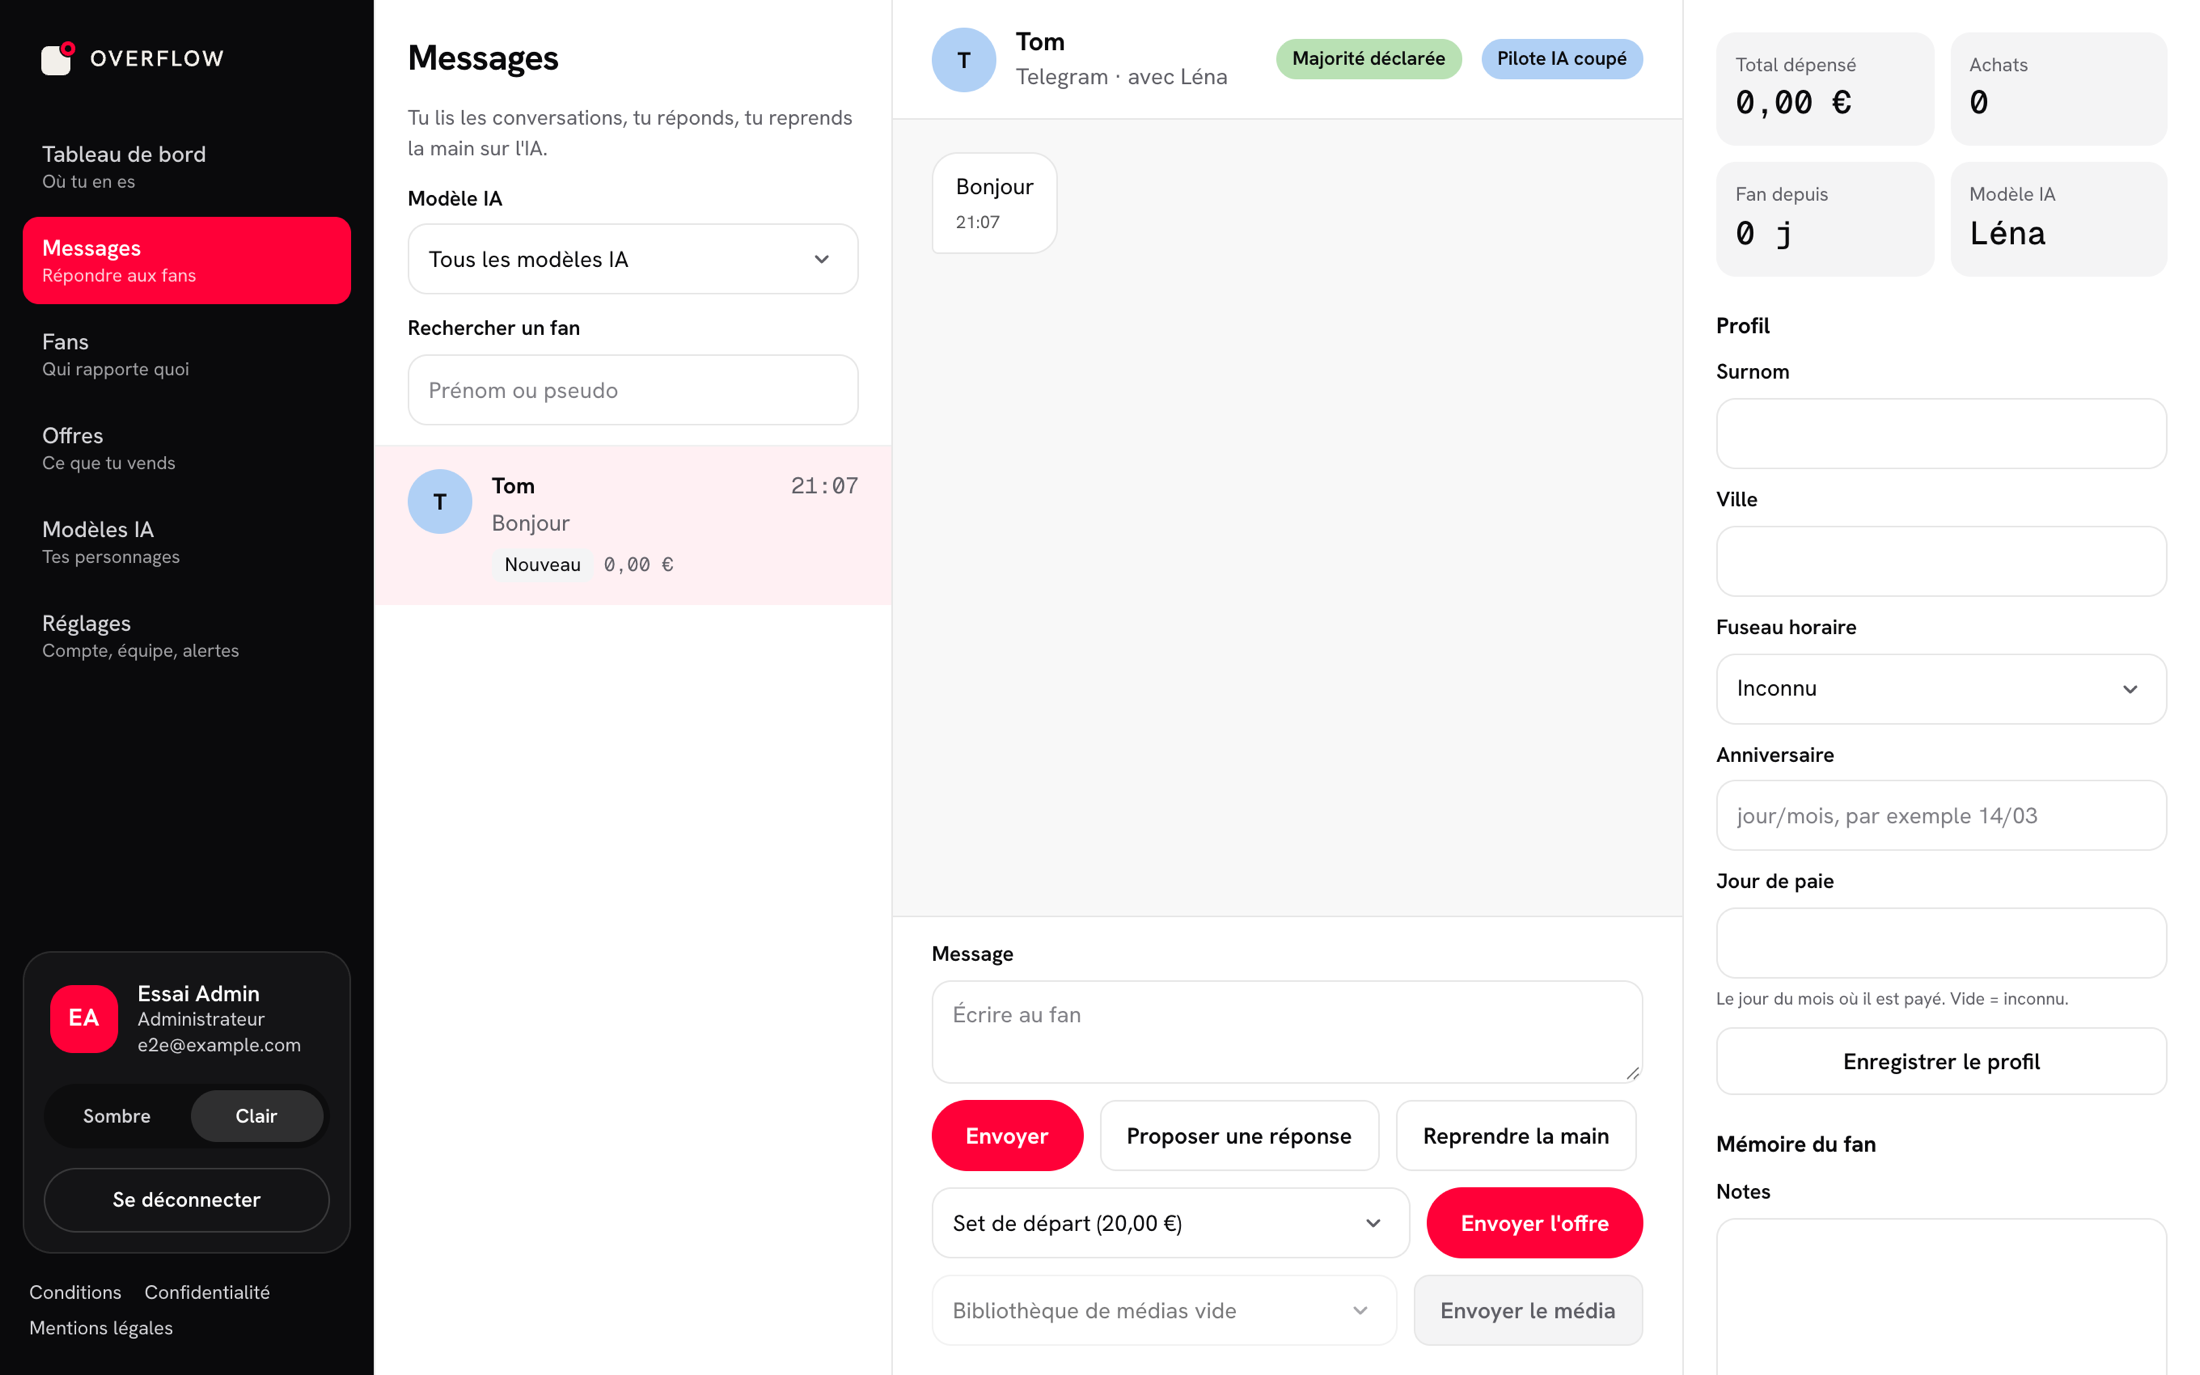
Task: Switch theme to Clair
Action: tap(256, 1115)
